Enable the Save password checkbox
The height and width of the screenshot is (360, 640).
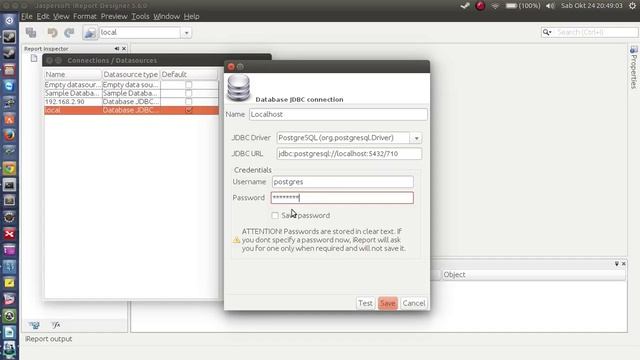click(x=275, y=215)
